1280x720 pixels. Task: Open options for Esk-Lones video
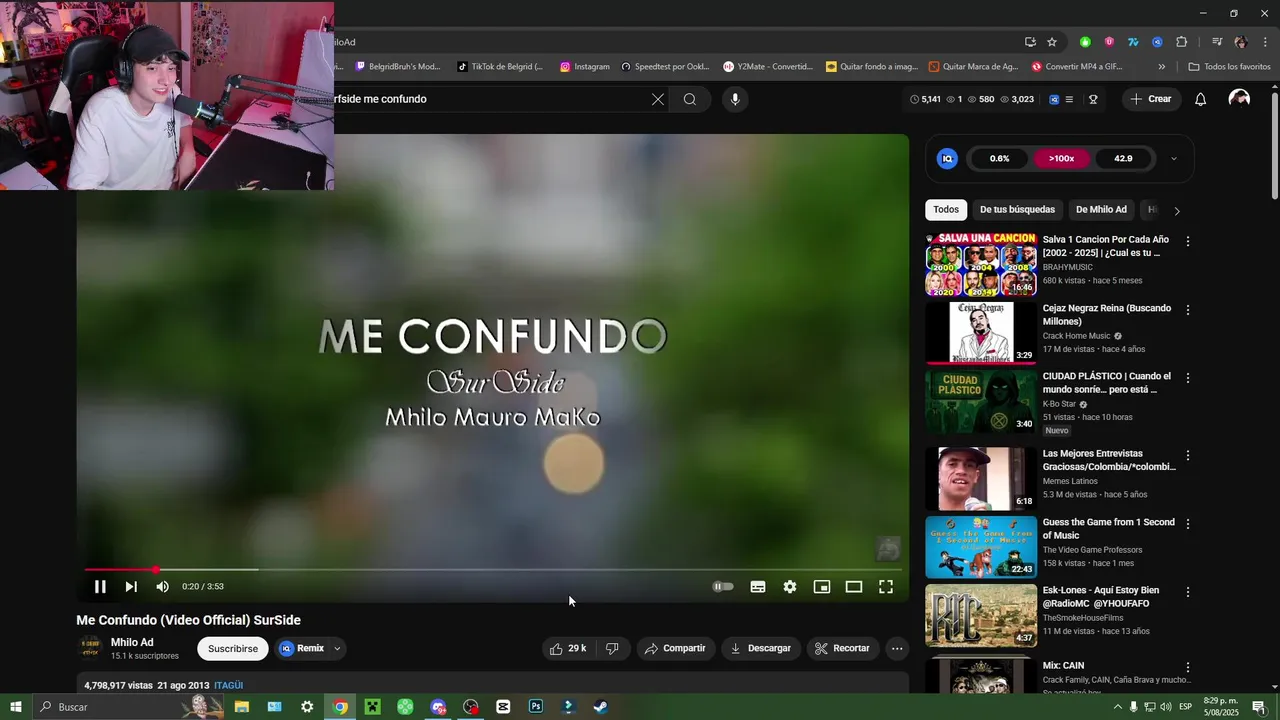click(x=1188, y=592)
